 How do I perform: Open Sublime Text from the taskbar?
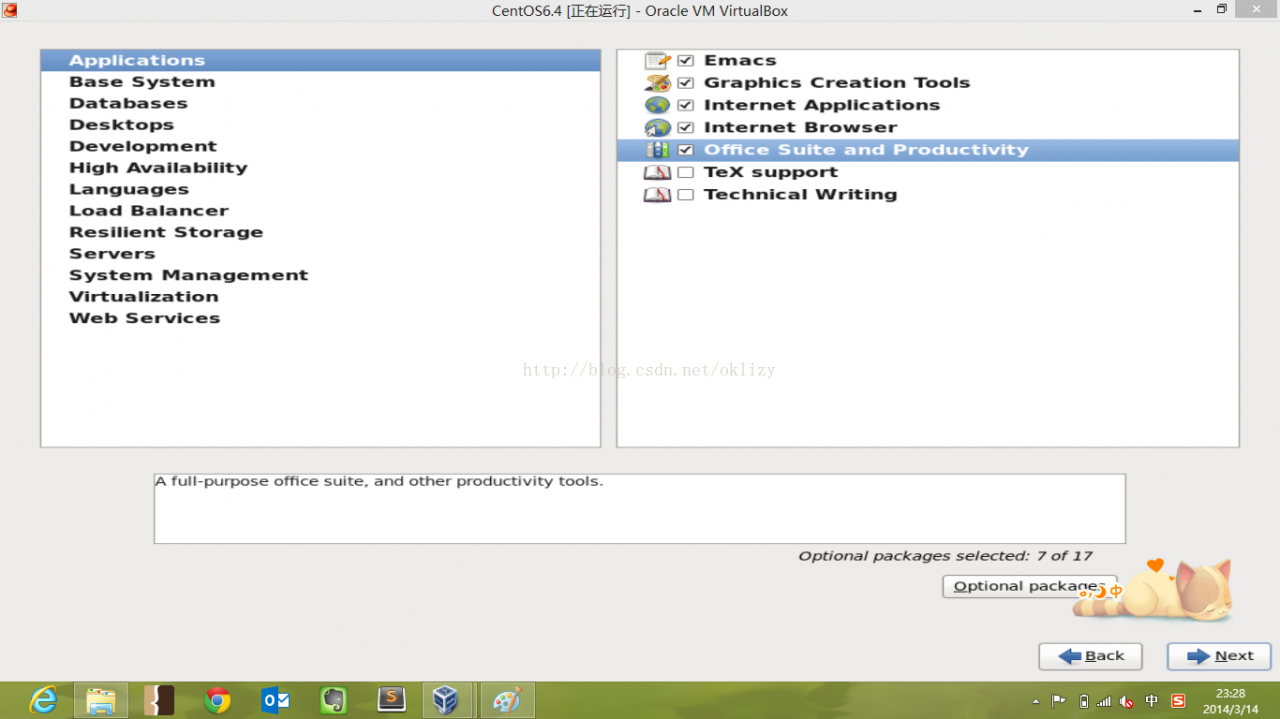tap(391, 700)
